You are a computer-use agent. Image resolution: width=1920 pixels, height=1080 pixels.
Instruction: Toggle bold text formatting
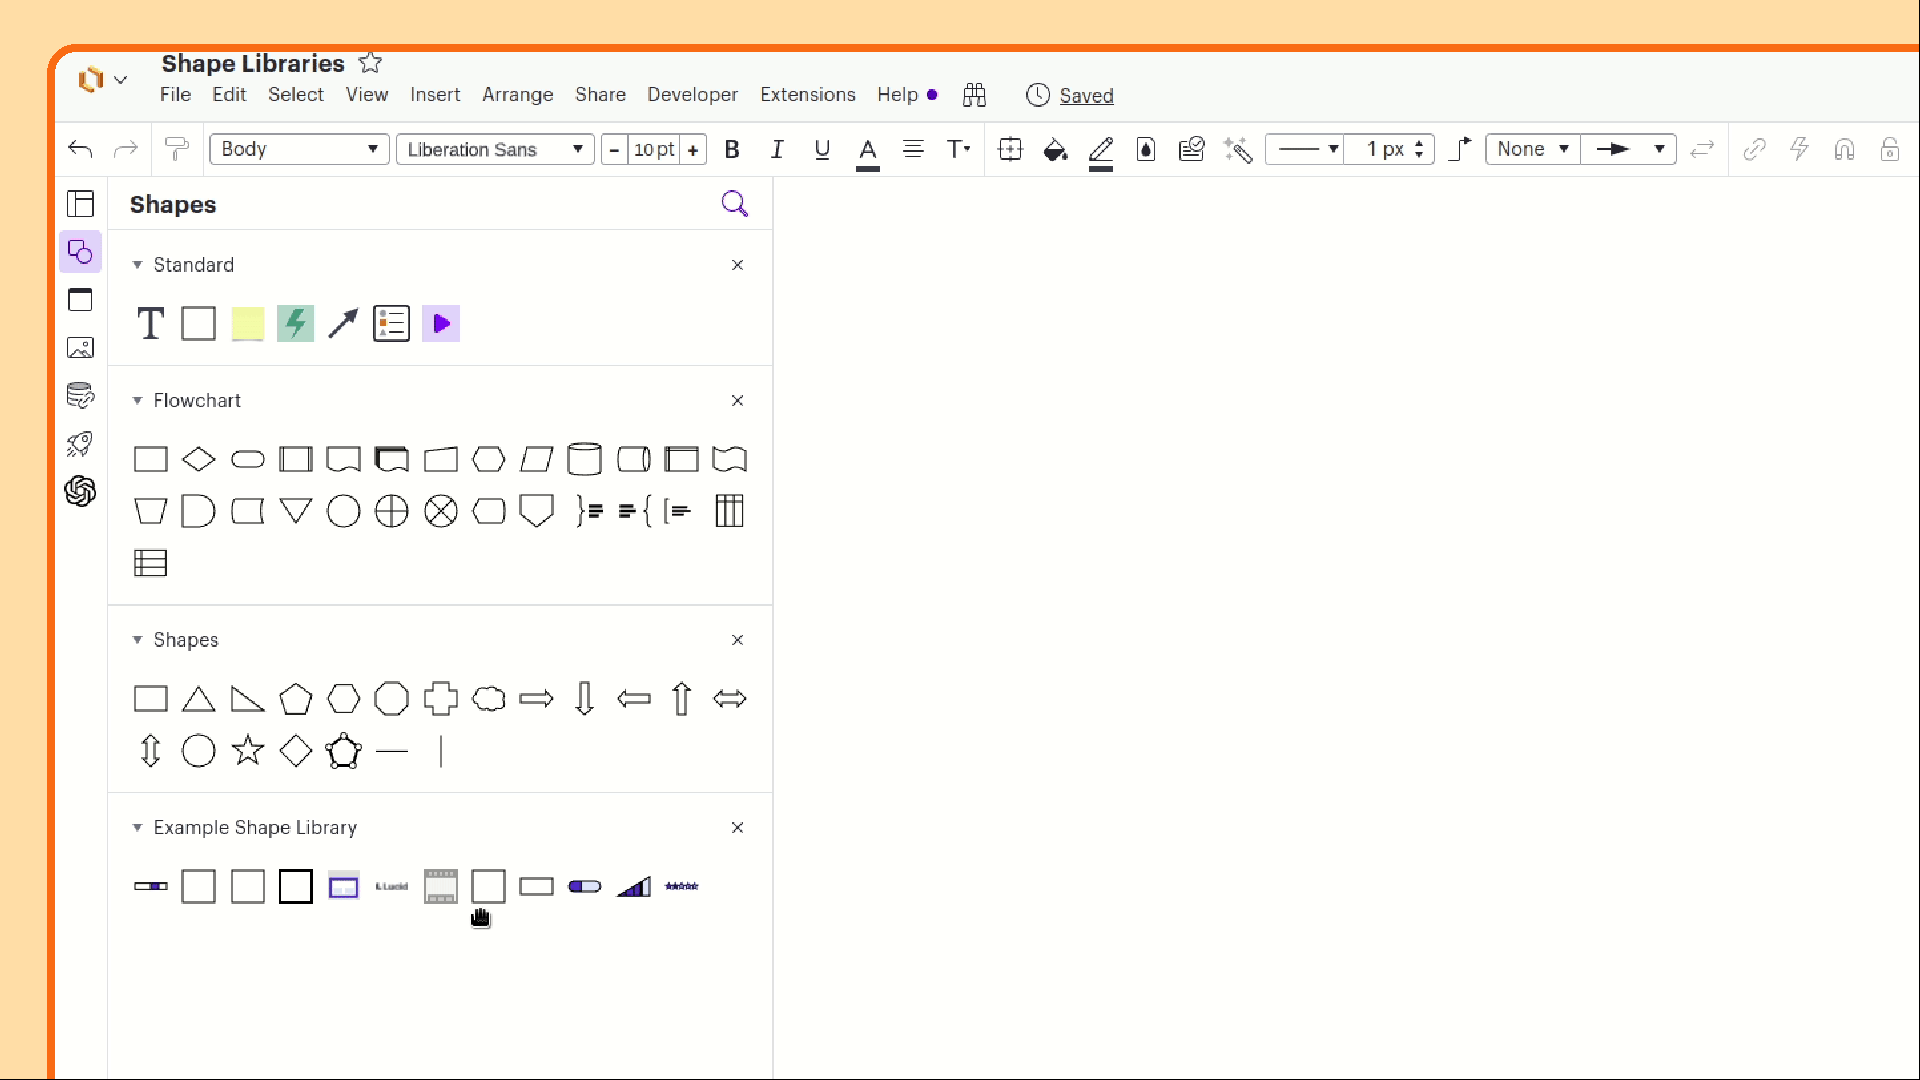pos(732,150)
